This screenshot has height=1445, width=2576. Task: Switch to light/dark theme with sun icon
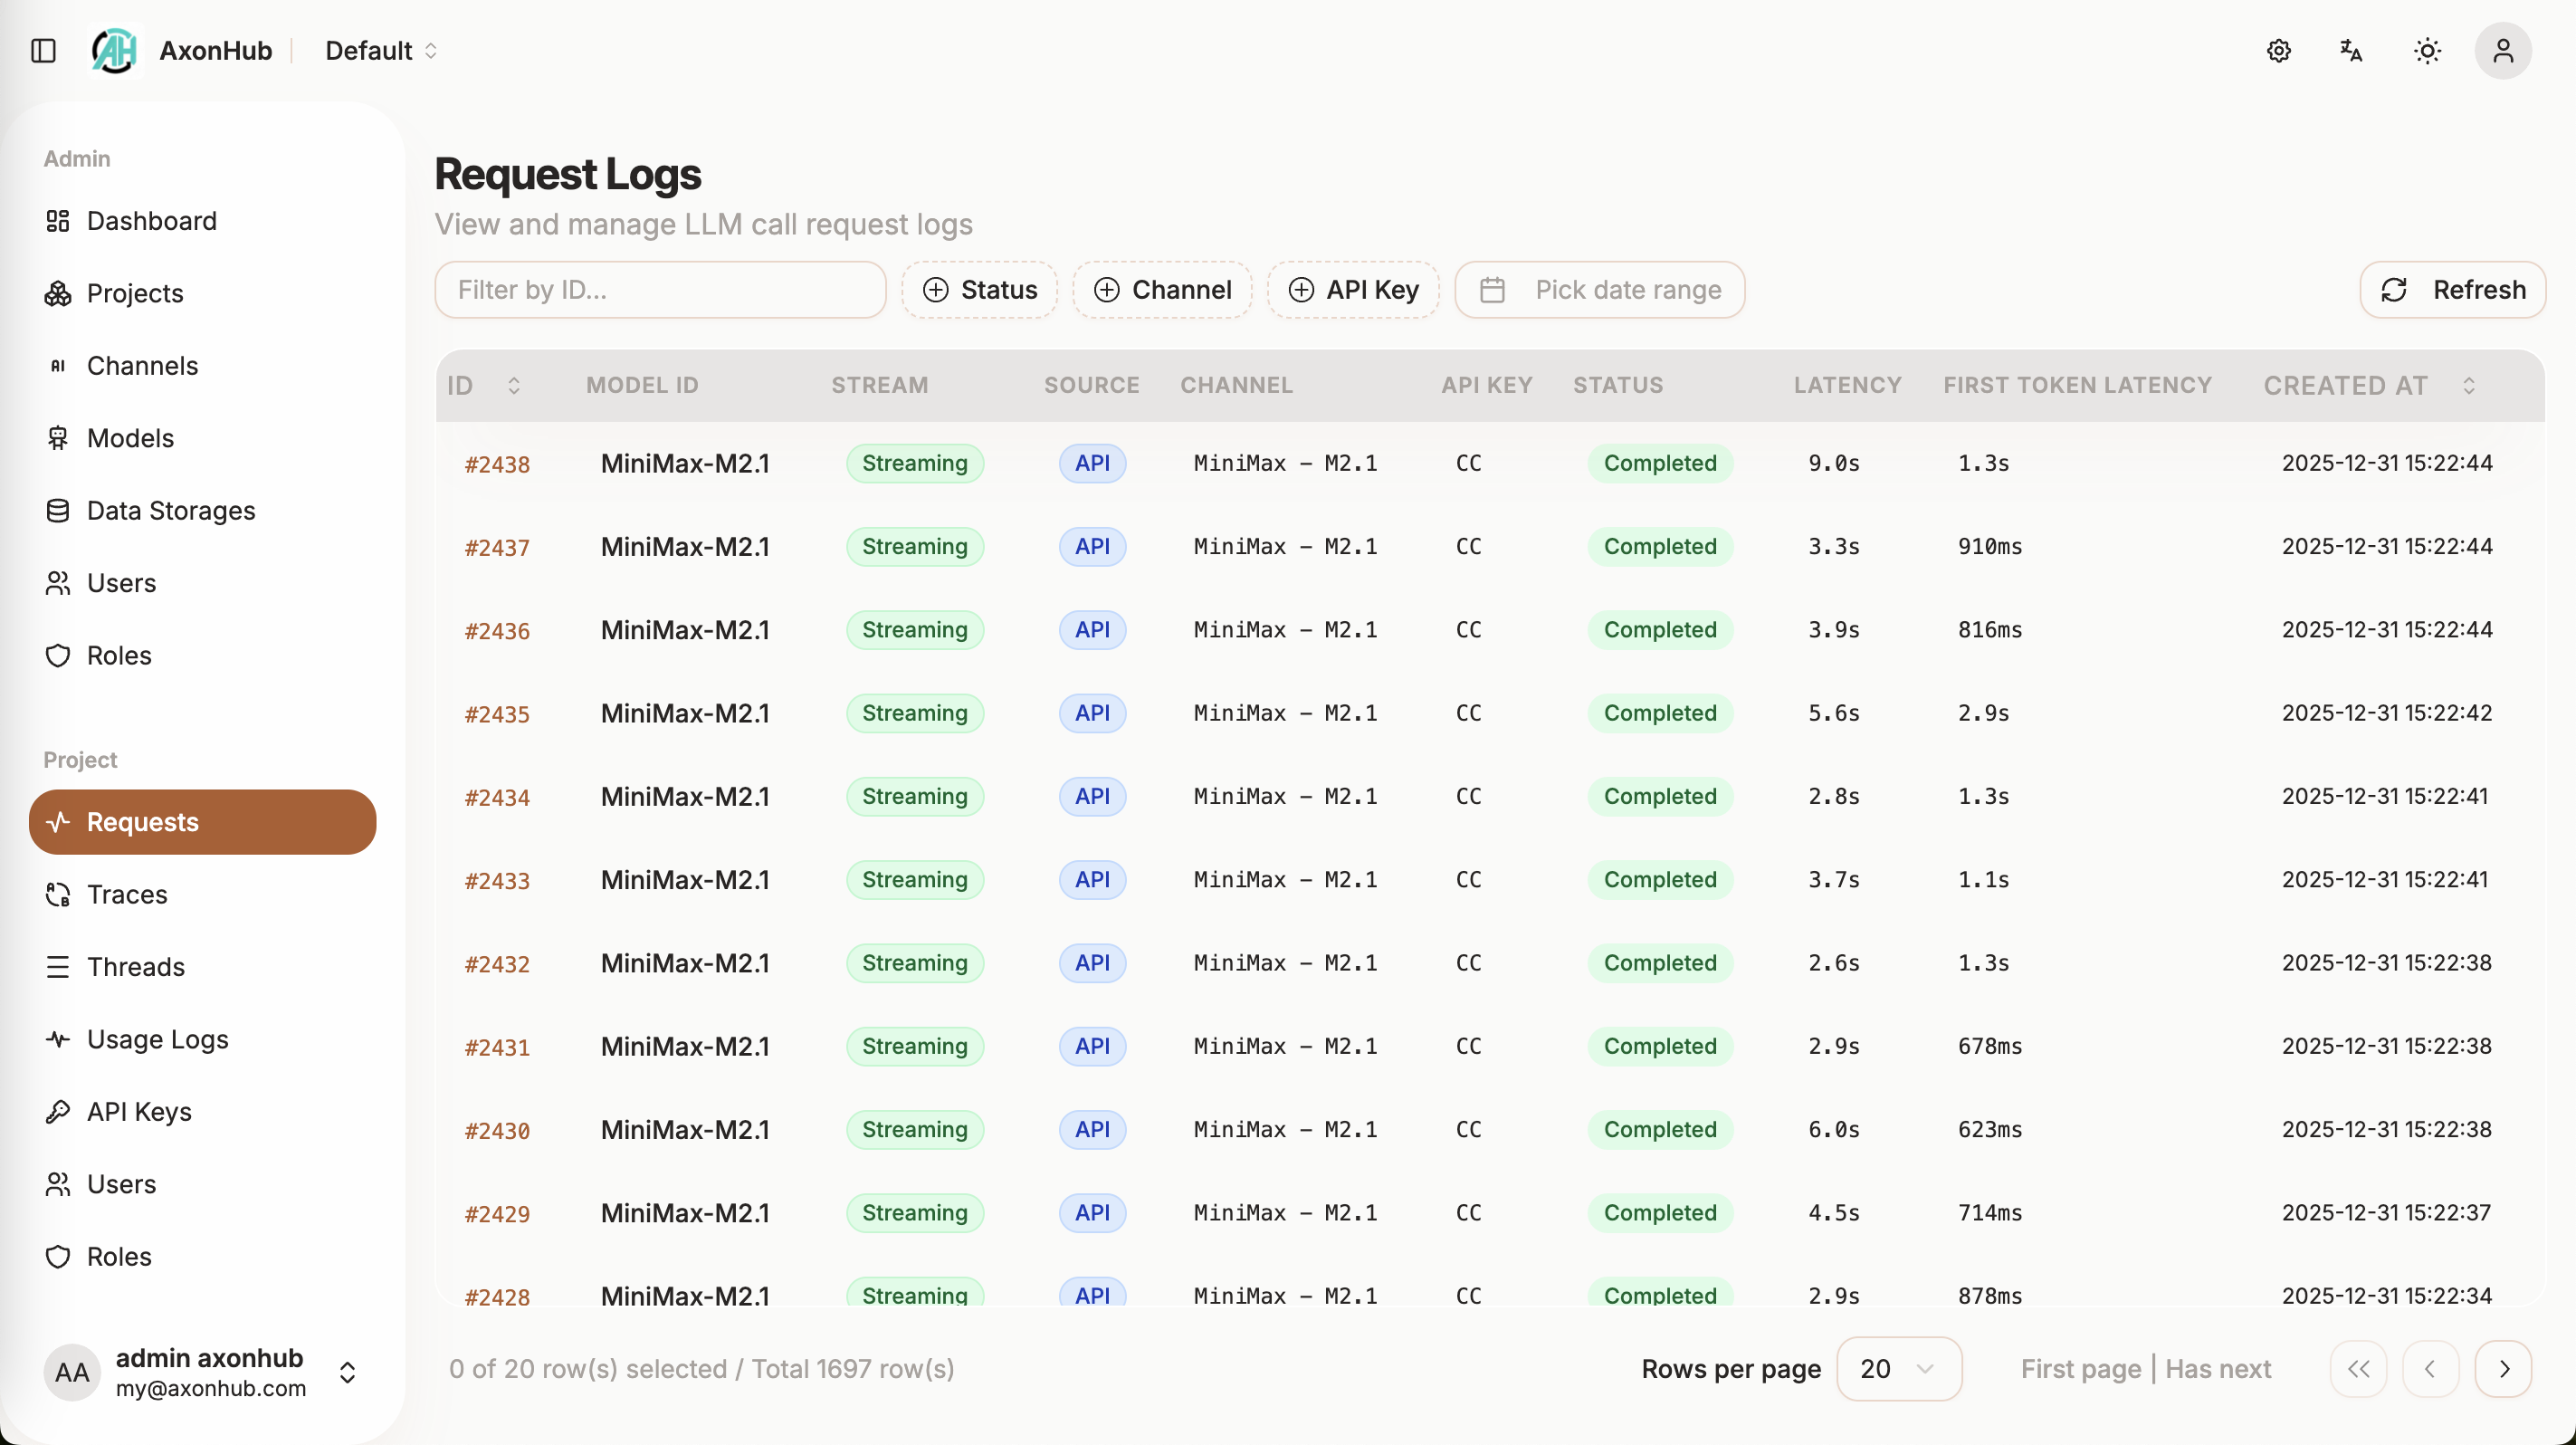pos(2427,50)
